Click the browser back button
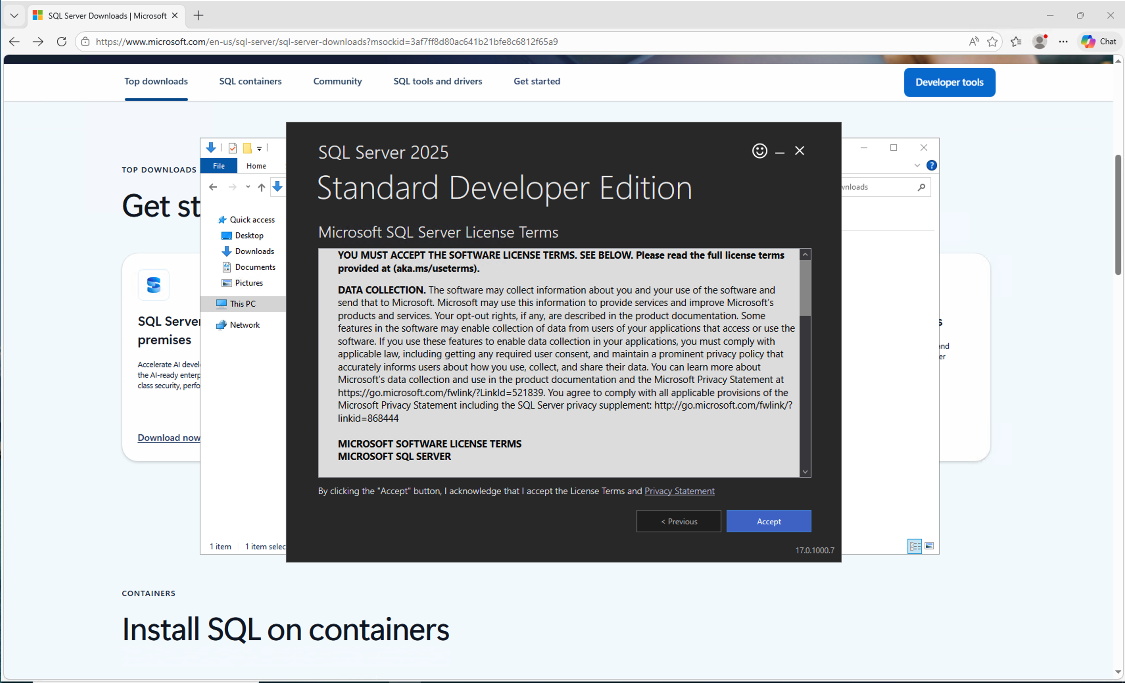1125x683 pixels. pos(14,42)
